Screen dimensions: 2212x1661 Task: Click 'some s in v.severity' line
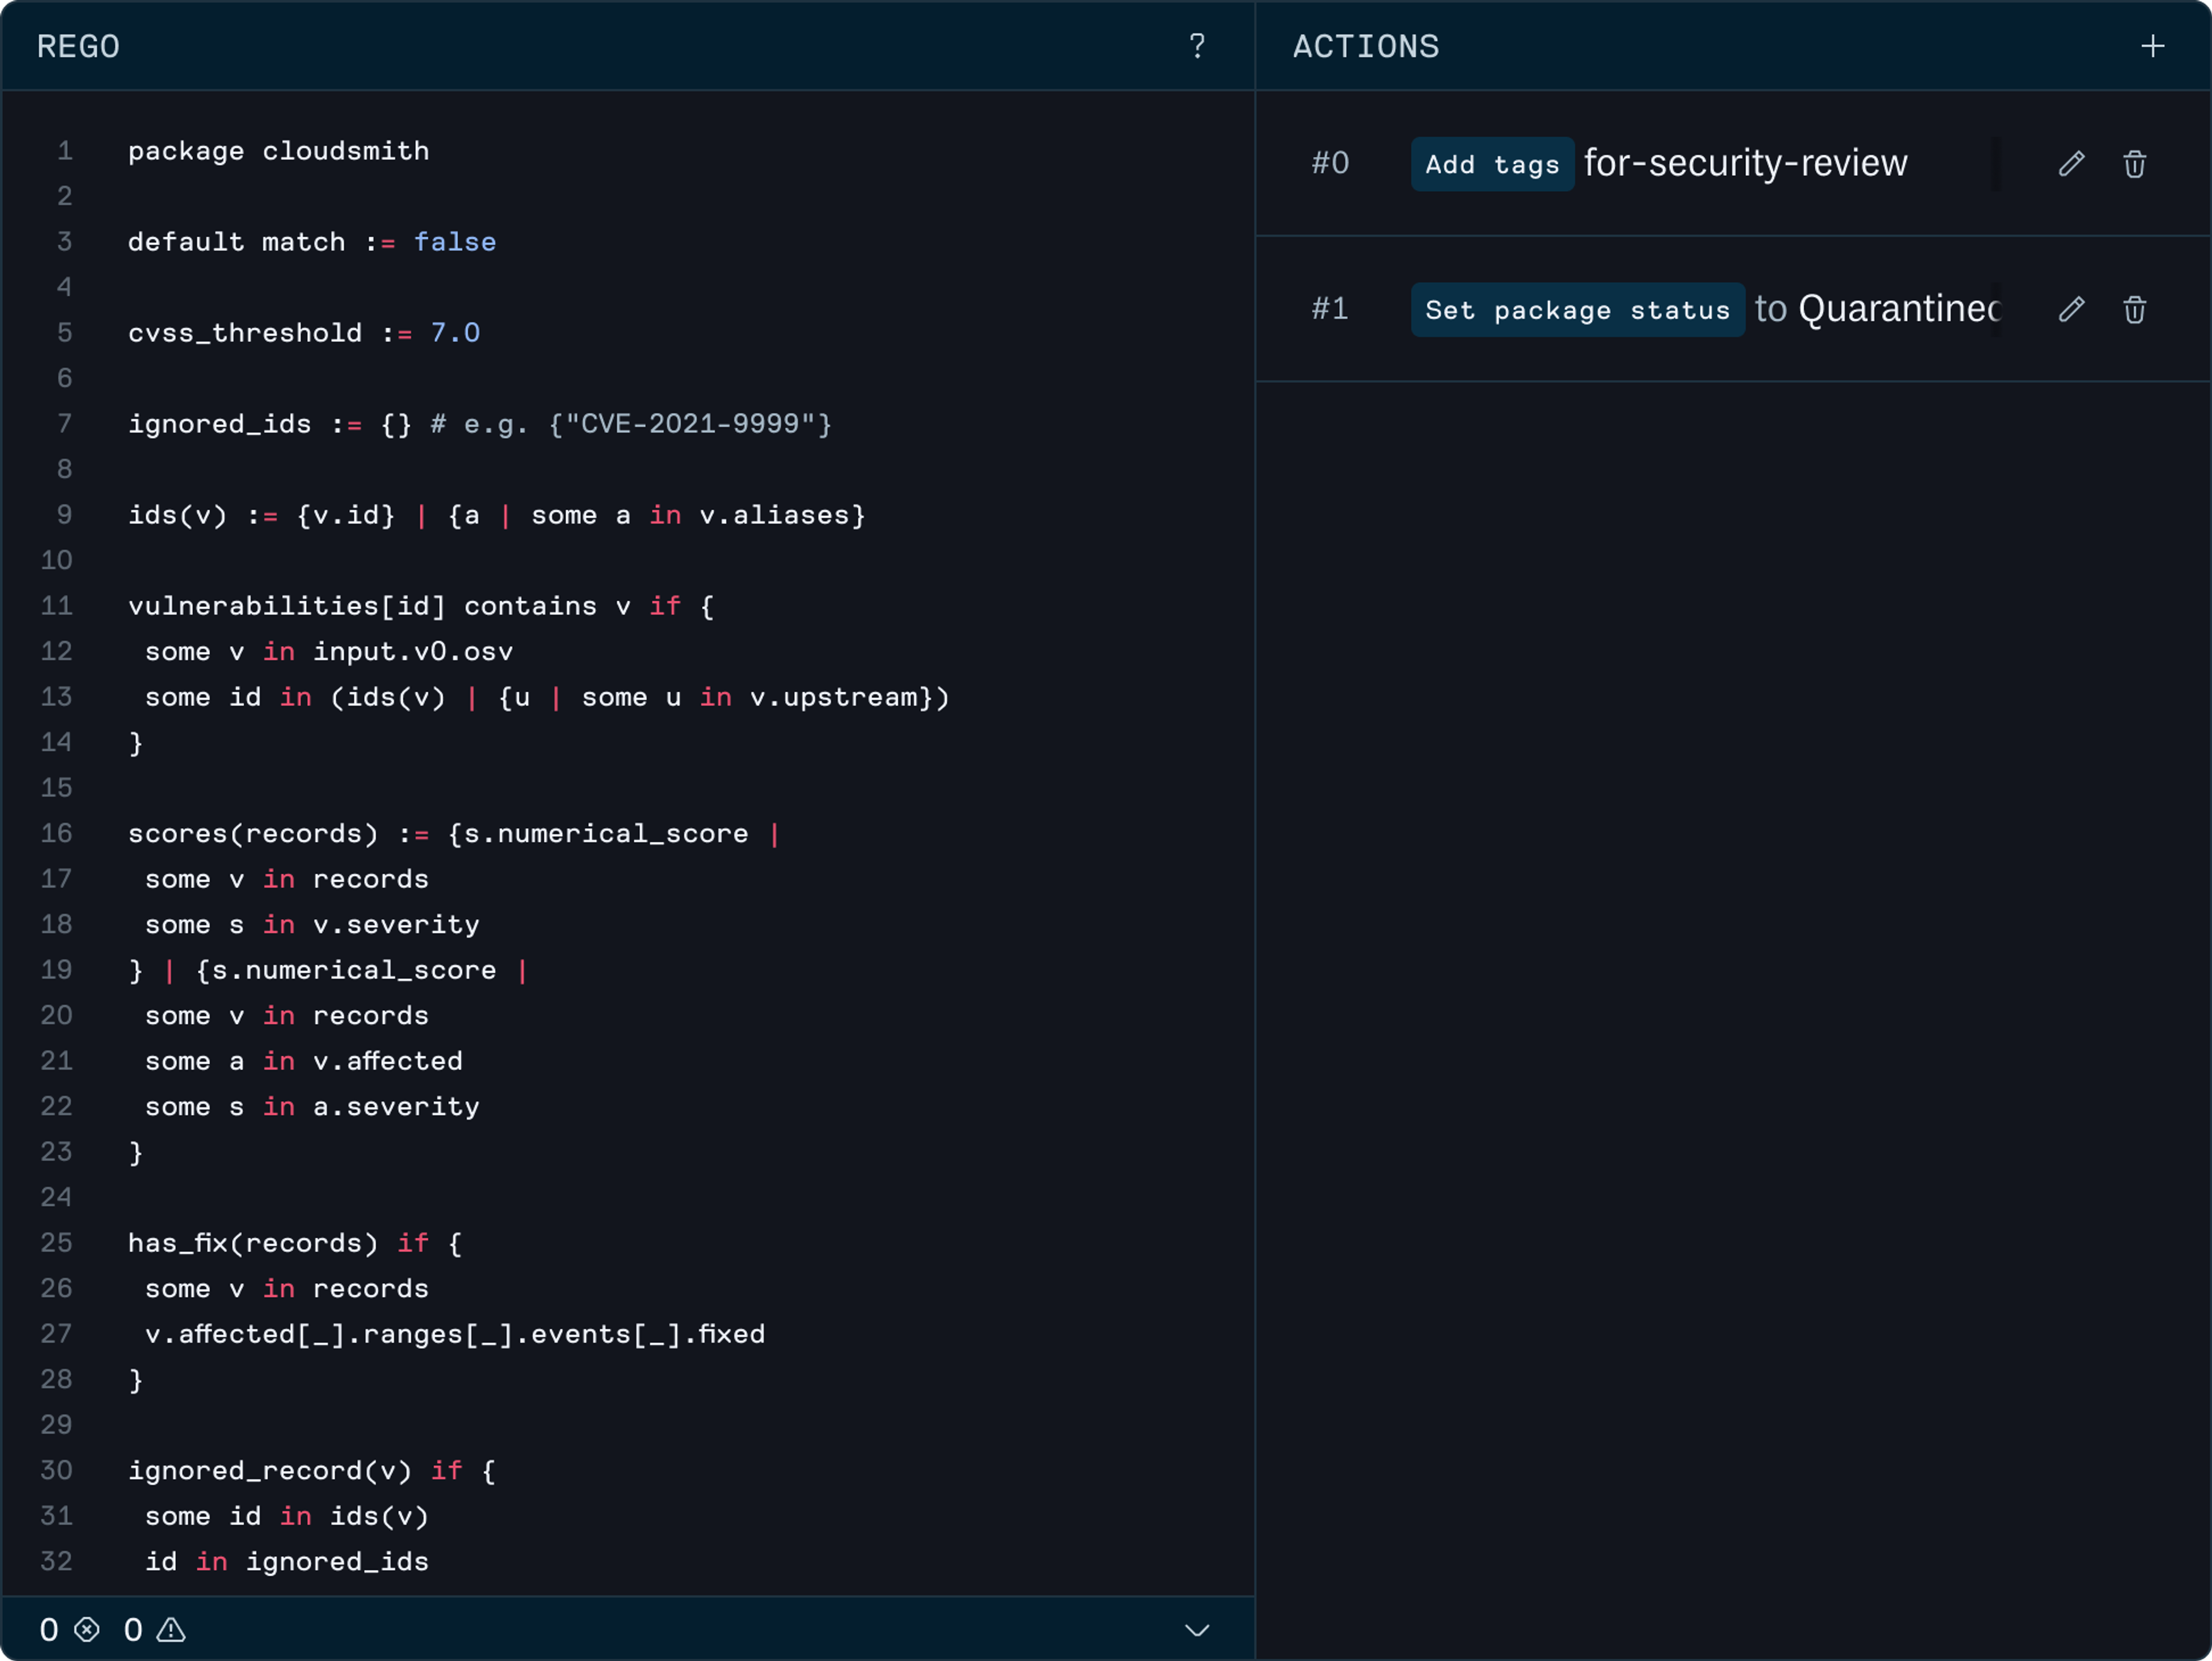[x=312, y=925]
